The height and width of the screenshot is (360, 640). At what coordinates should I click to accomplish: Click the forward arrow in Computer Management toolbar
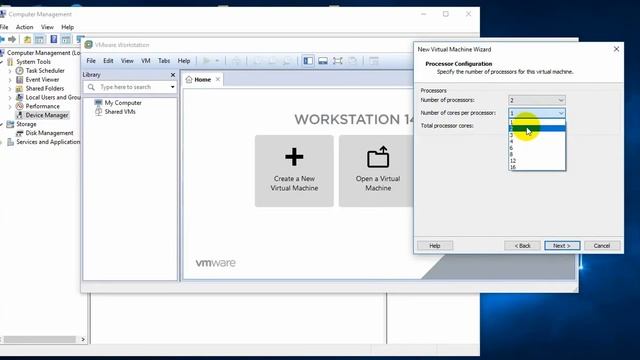[x=12, y=39]
